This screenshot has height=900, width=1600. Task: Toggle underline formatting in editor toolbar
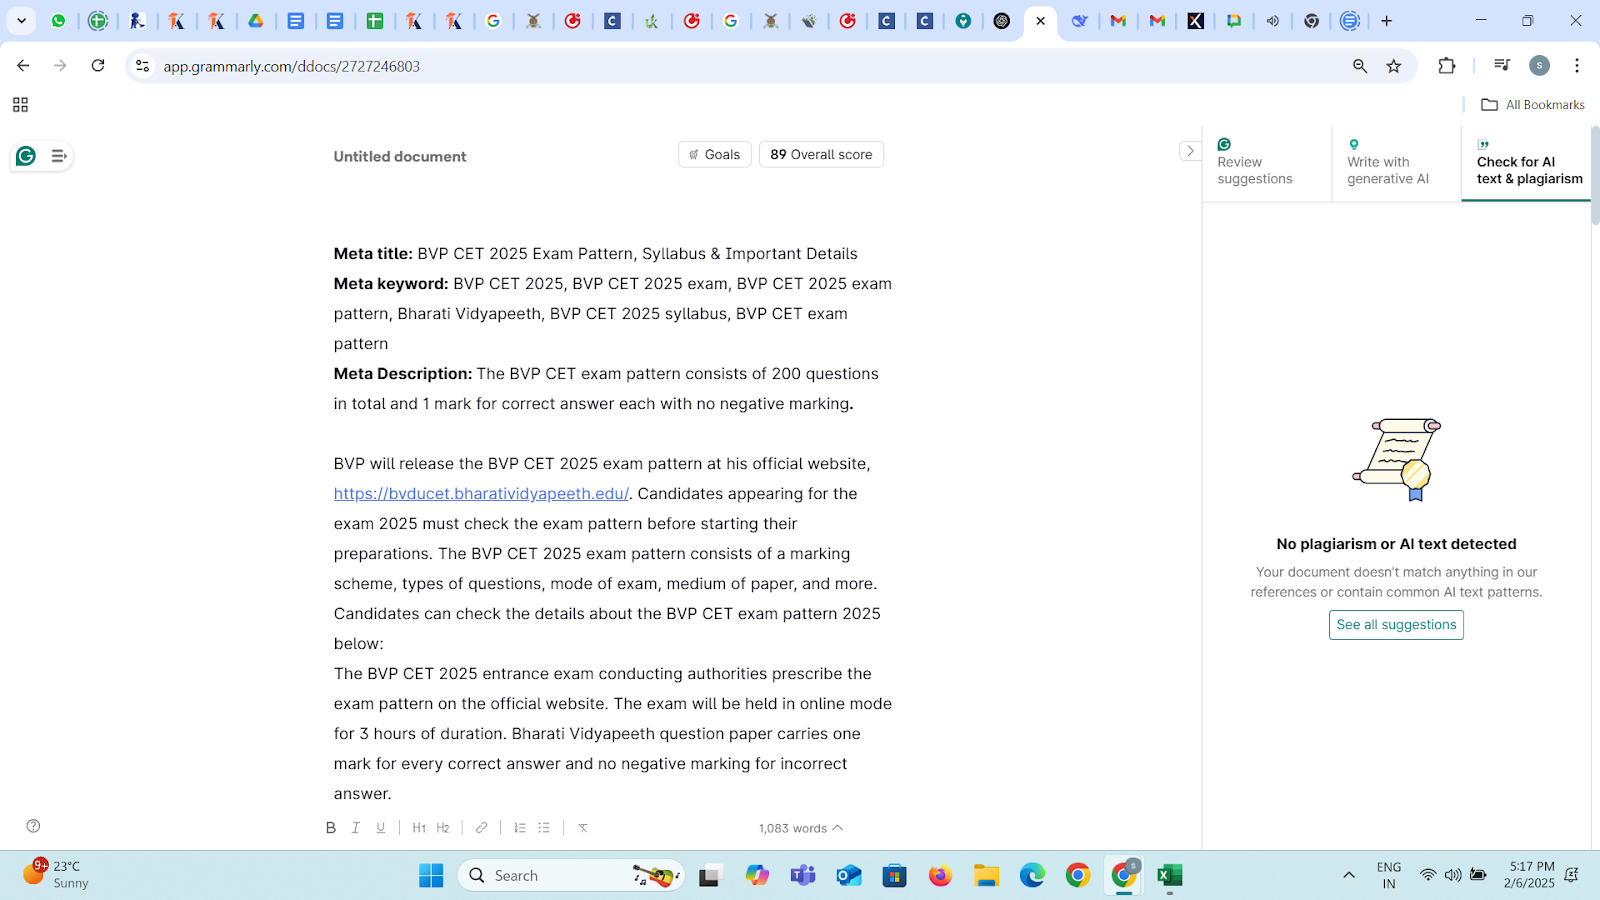381,828
